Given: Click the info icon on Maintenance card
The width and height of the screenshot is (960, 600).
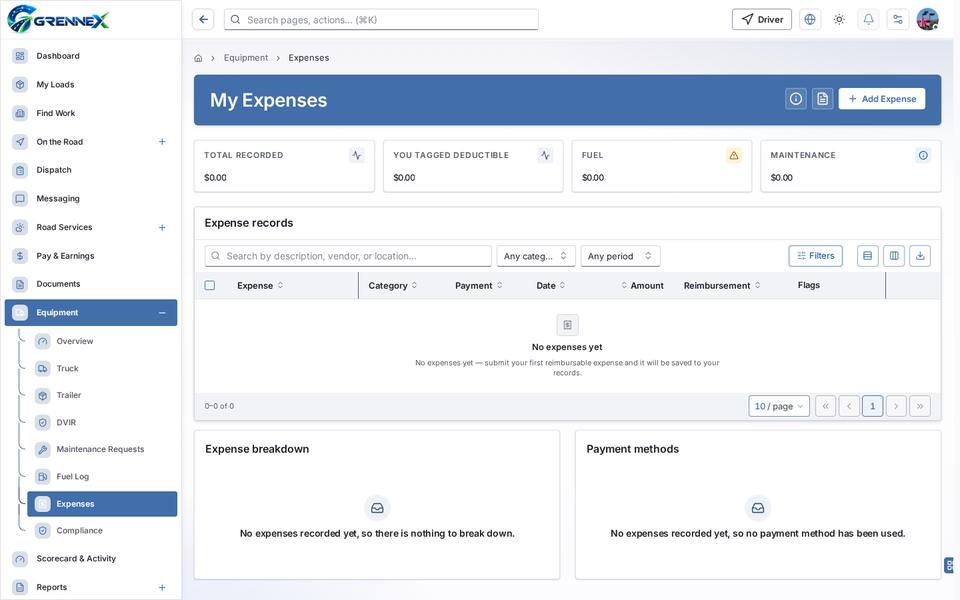Looking at the screenshot, I should [x=923, y=156].
